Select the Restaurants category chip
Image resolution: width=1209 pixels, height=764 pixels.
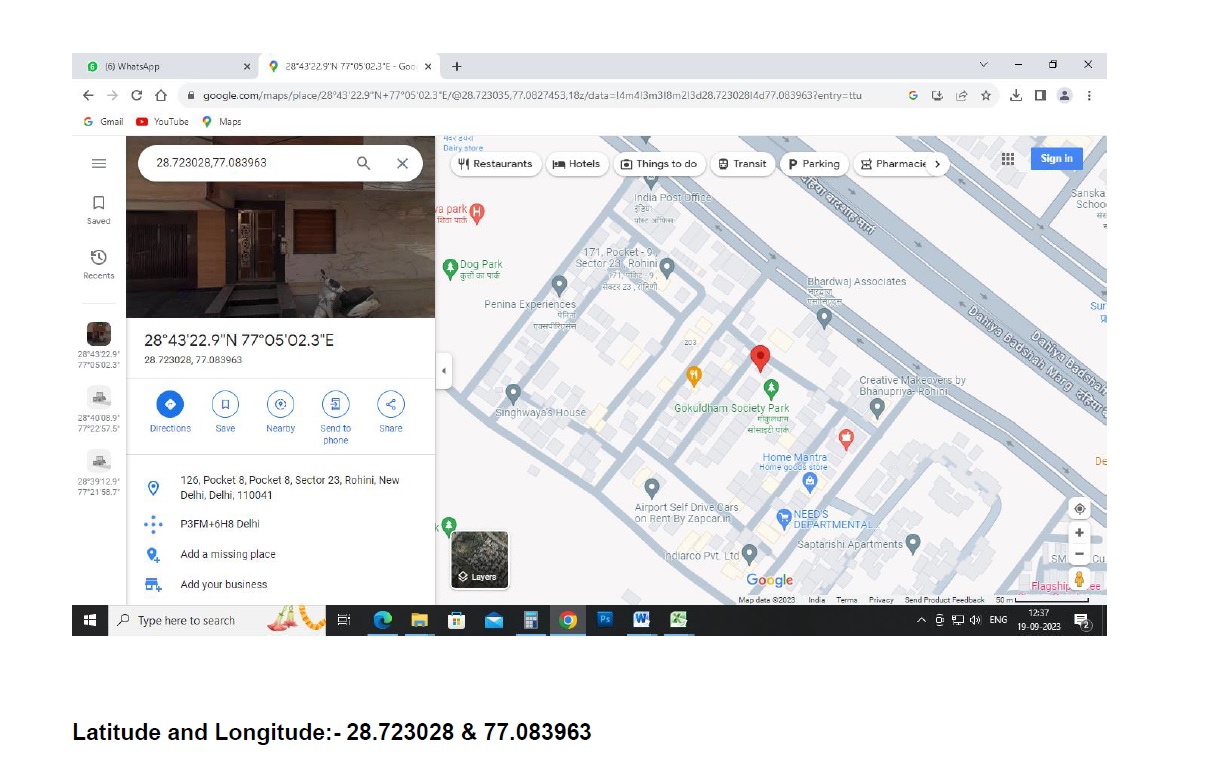496,164
